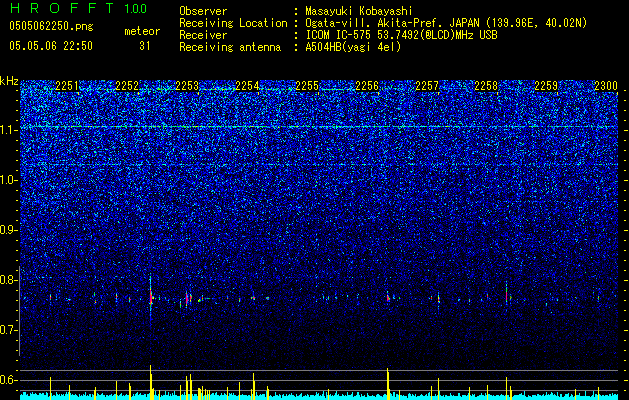
Task: Click the time marker 2300
Action: pyautogui.click(x=606, y=86)
